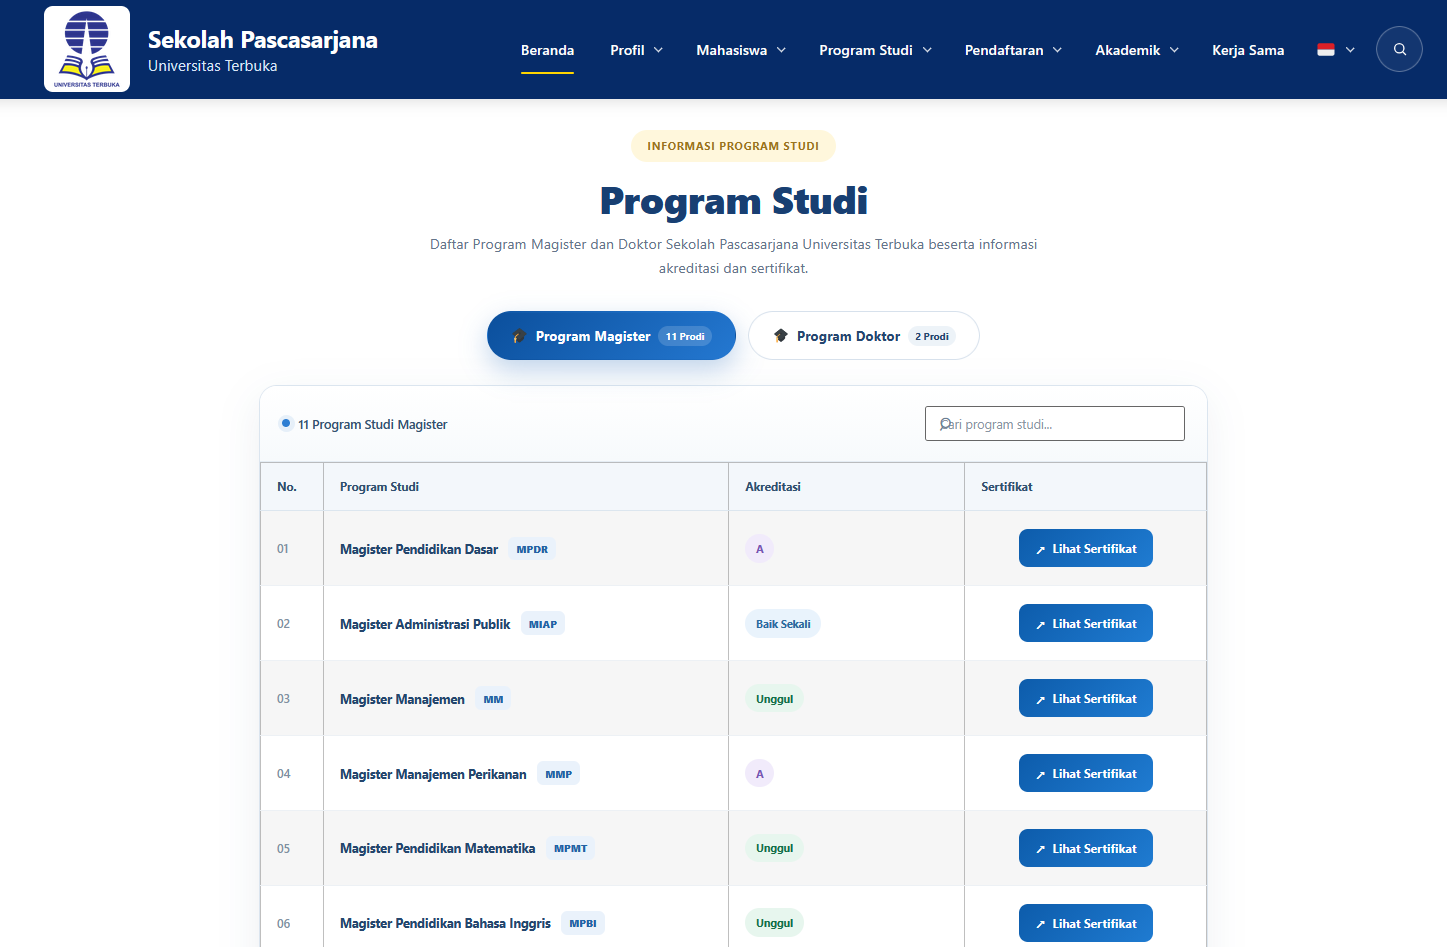Click the Universitas Terbuka logo
The width and height of the screenshot is (1447, 947).
click(87, 49)
